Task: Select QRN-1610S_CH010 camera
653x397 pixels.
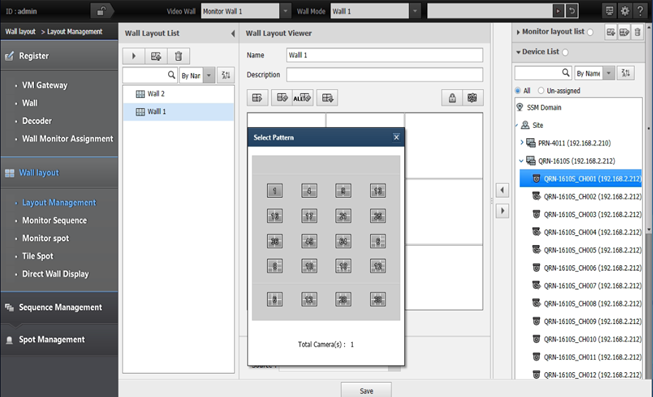Action: (x=586, y=339)
